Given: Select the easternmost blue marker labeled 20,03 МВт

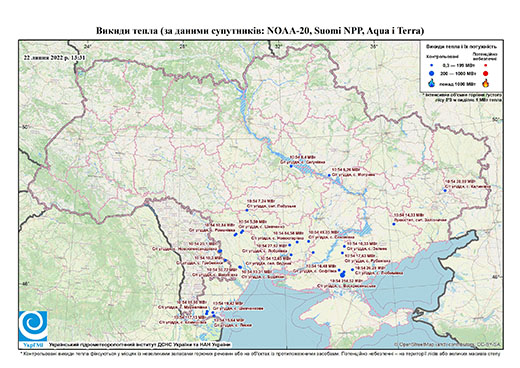Looking at the screenshot, I should tap(445, 190).
